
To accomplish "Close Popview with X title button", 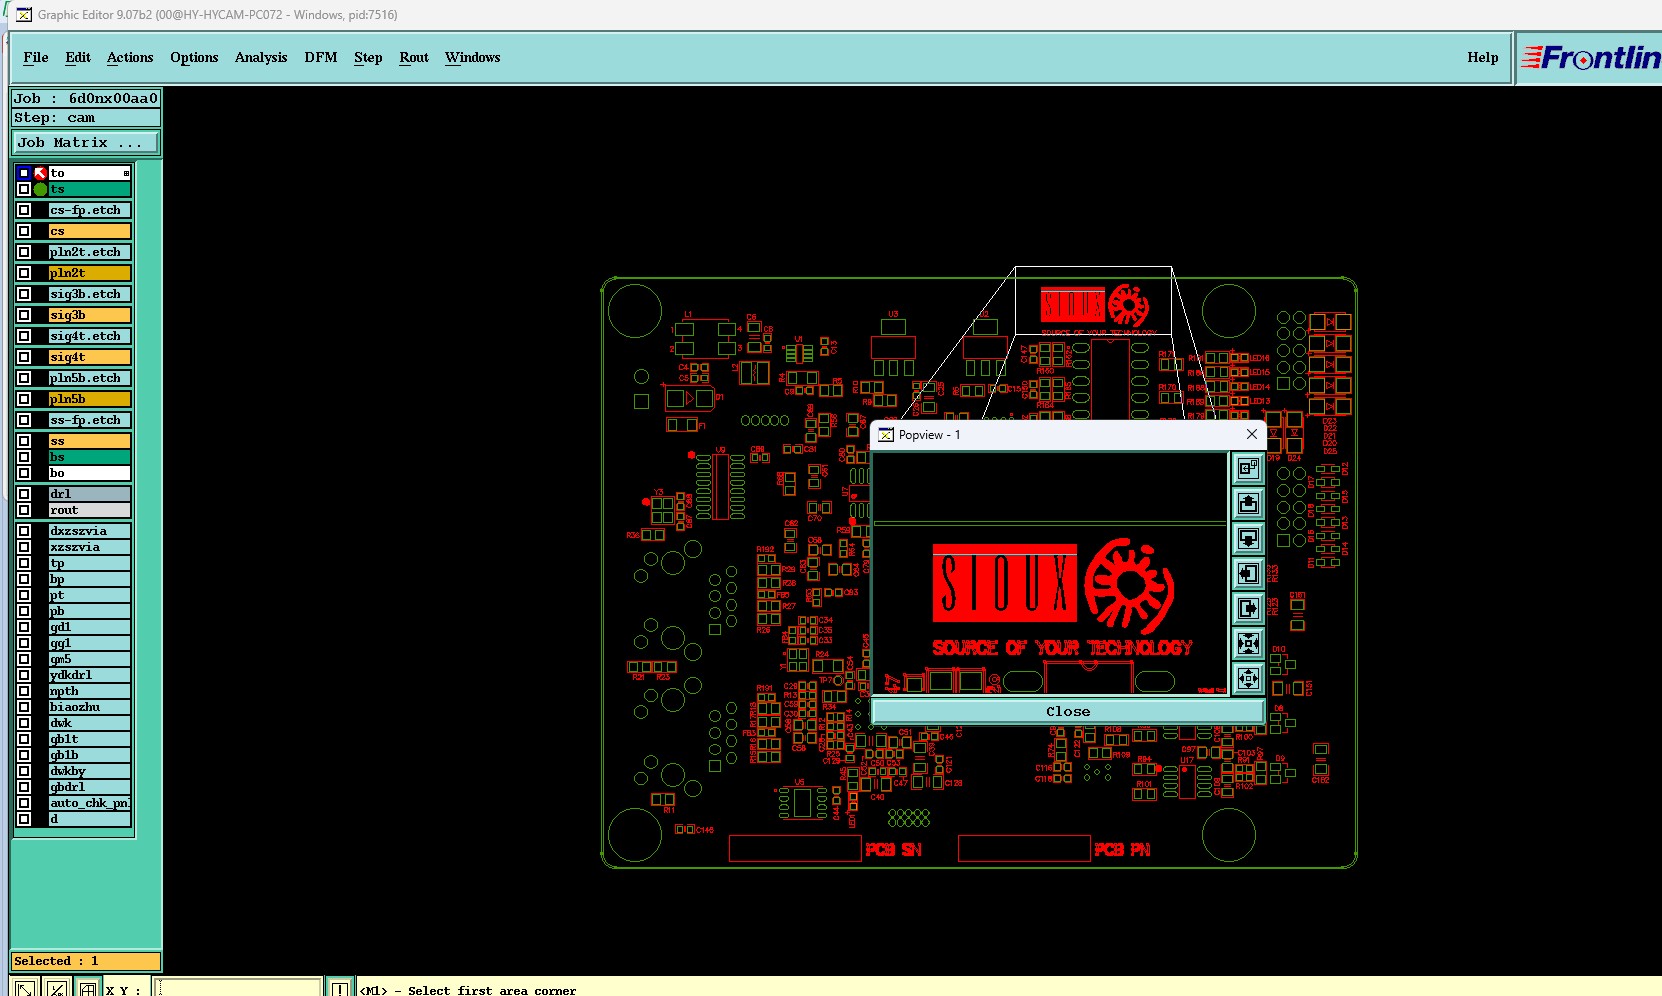I will coord(1251,434).
